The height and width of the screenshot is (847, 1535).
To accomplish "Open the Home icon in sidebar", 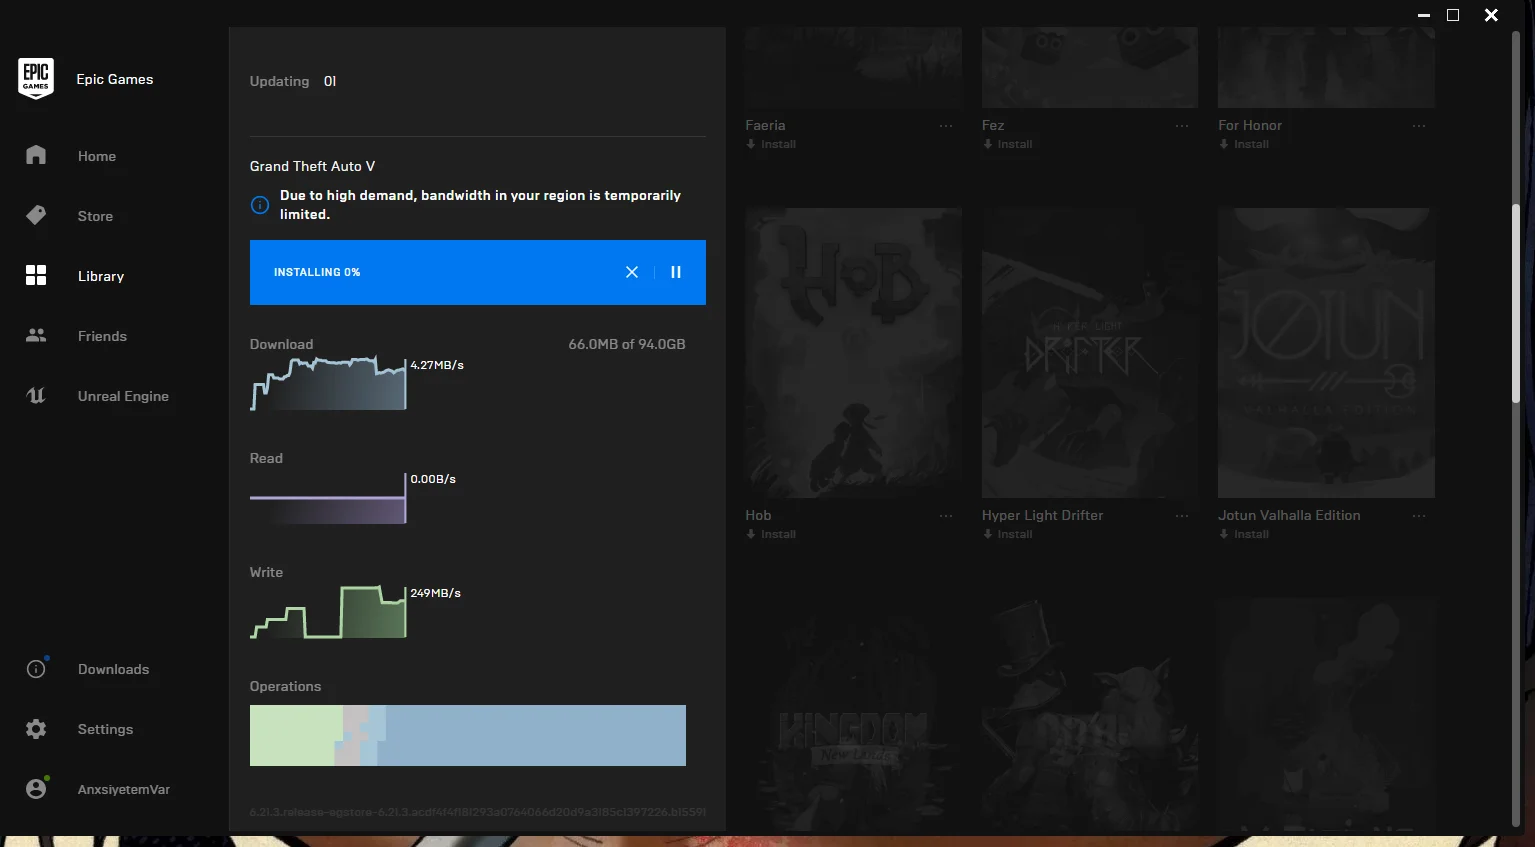I will 36,155.
